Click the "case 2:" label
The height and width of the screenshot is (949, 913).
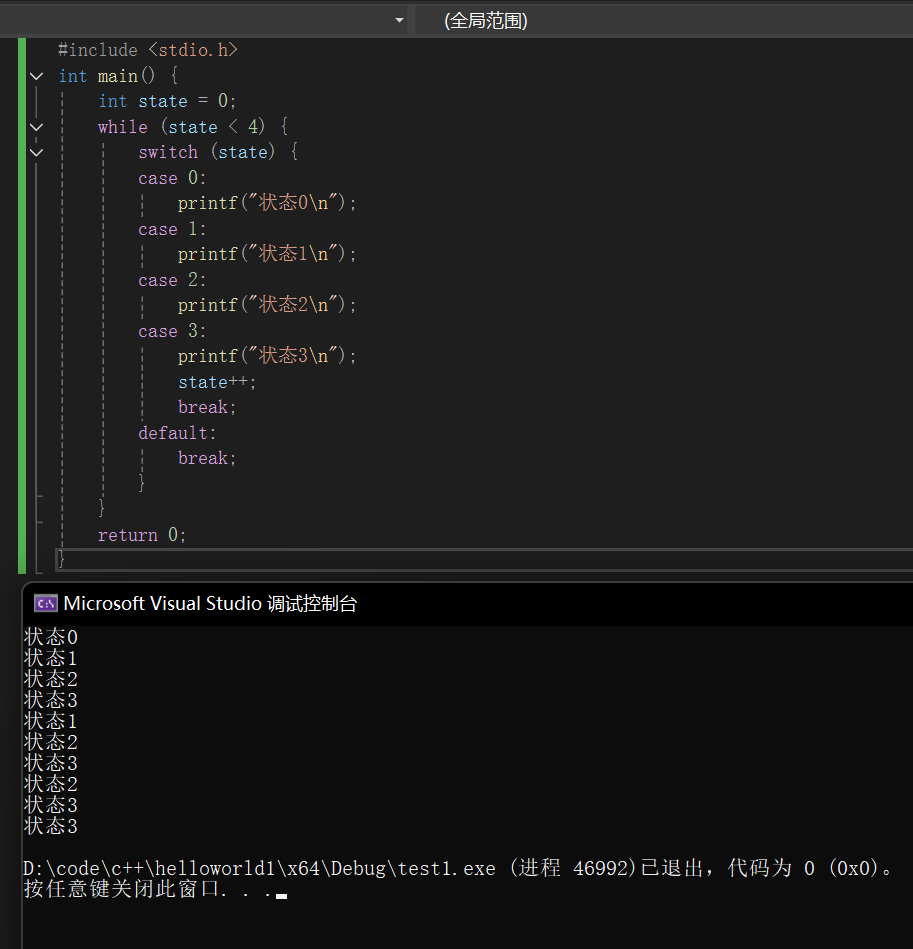172,280
